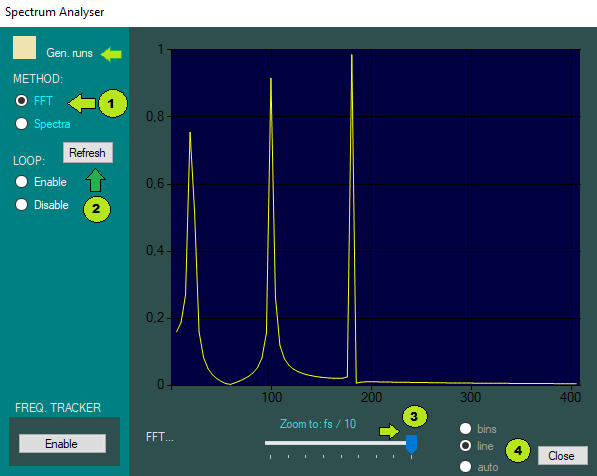The image size is (597, 476).
Task: Select the line display mode
Action: pos(465,446)
